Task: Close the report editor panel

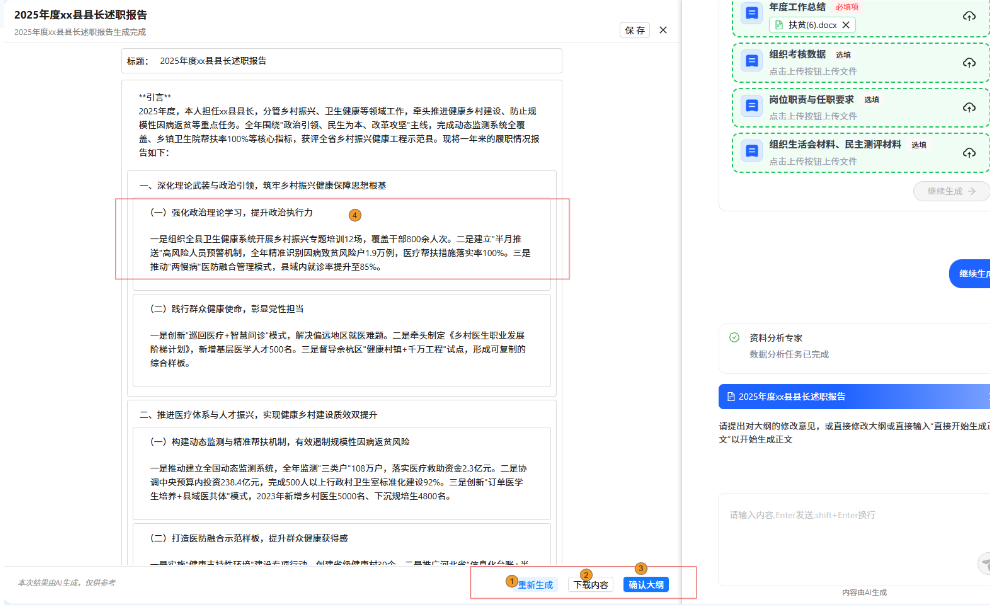Action: coord(662,30)
